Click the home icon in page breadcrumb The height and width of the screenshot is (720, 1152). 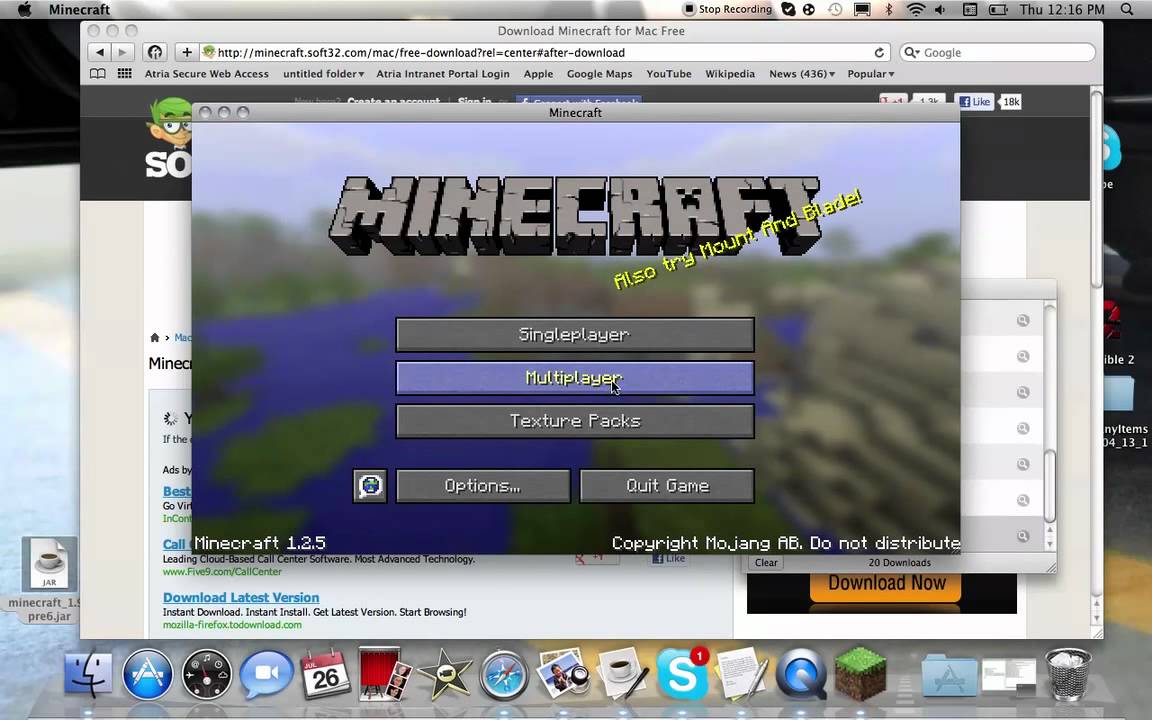click(154, 338)
